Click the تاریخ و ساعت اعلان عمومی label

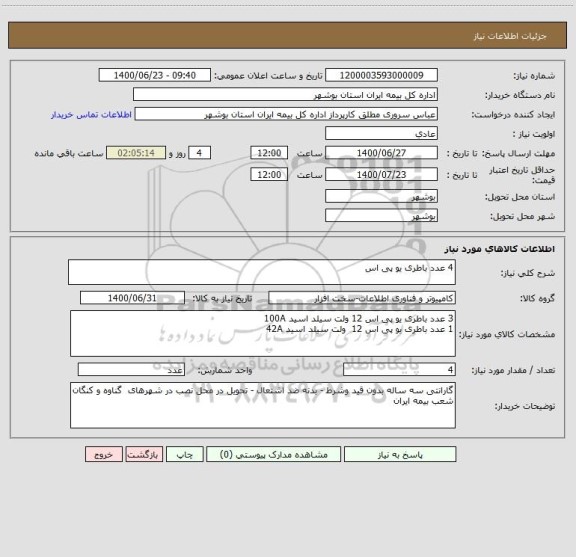coord(269,76)
